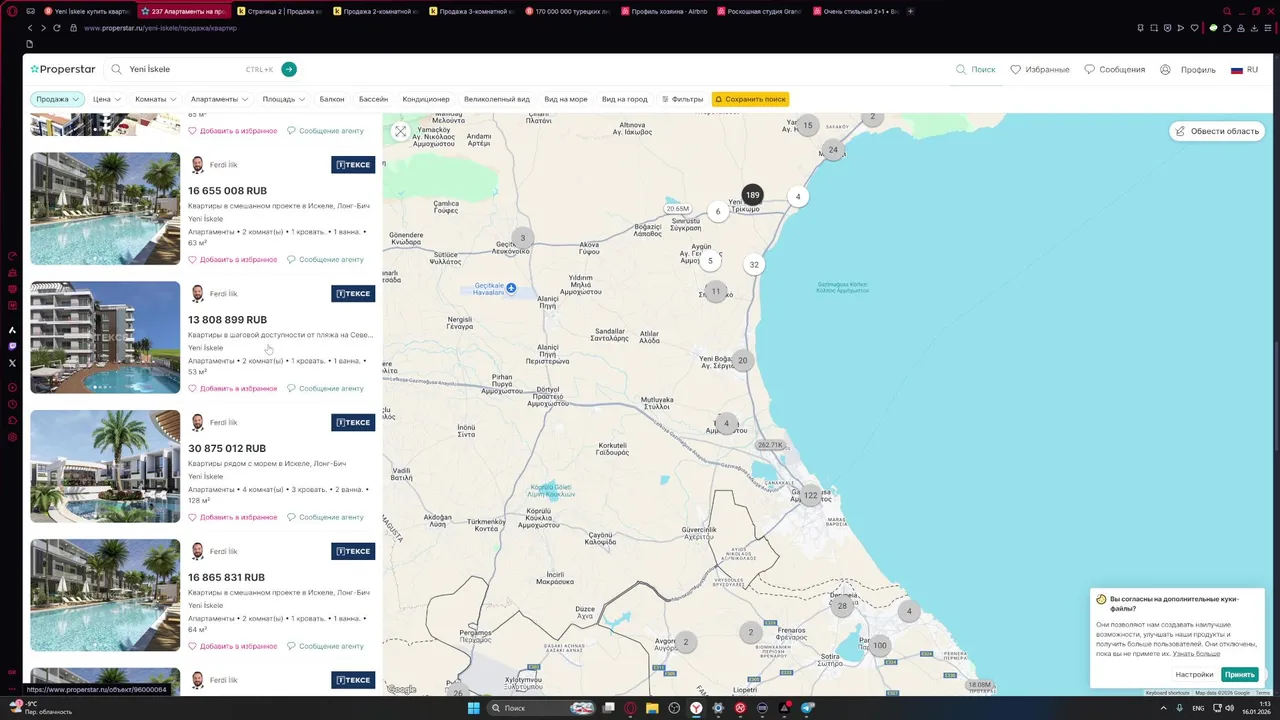This screenshot has height=720, width=1280.
Task: Toggle the Бассейн filter chip
Action: click(373, 99)
